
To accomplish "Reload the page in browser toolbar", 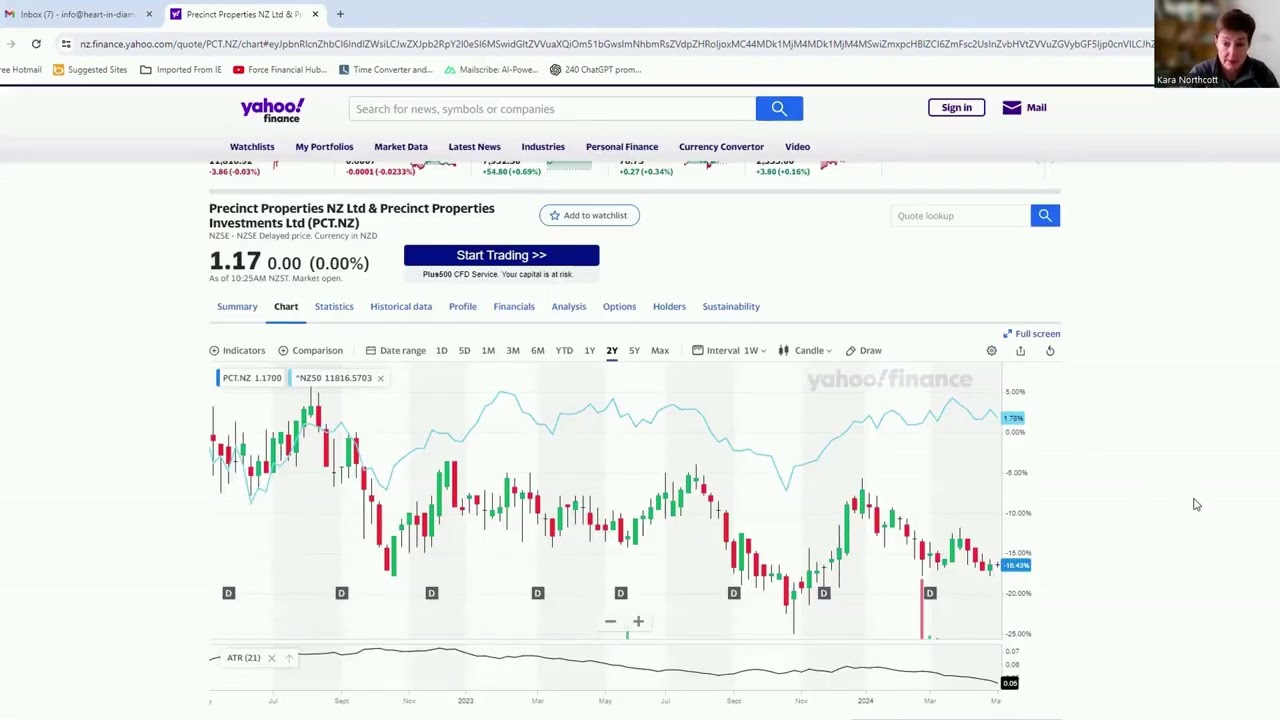I will click(x=36, y=44).
